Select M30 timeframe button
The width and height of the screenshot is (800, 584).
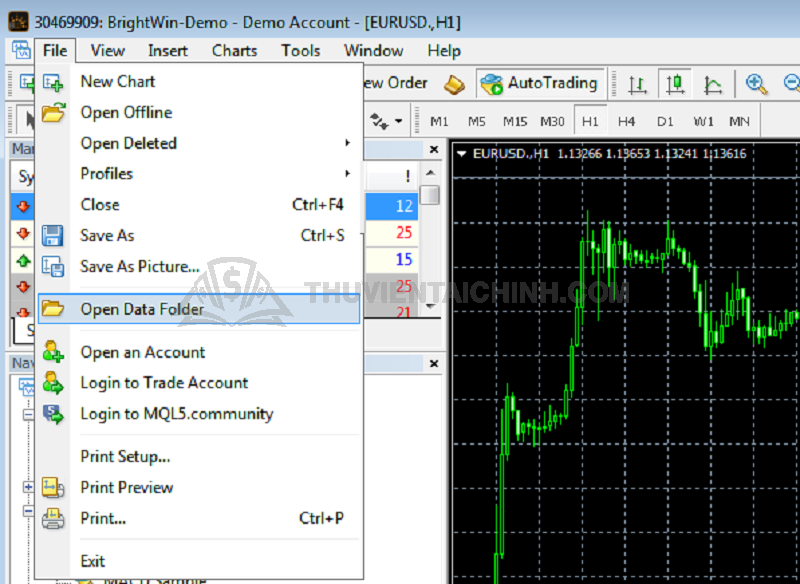[553, 121]
